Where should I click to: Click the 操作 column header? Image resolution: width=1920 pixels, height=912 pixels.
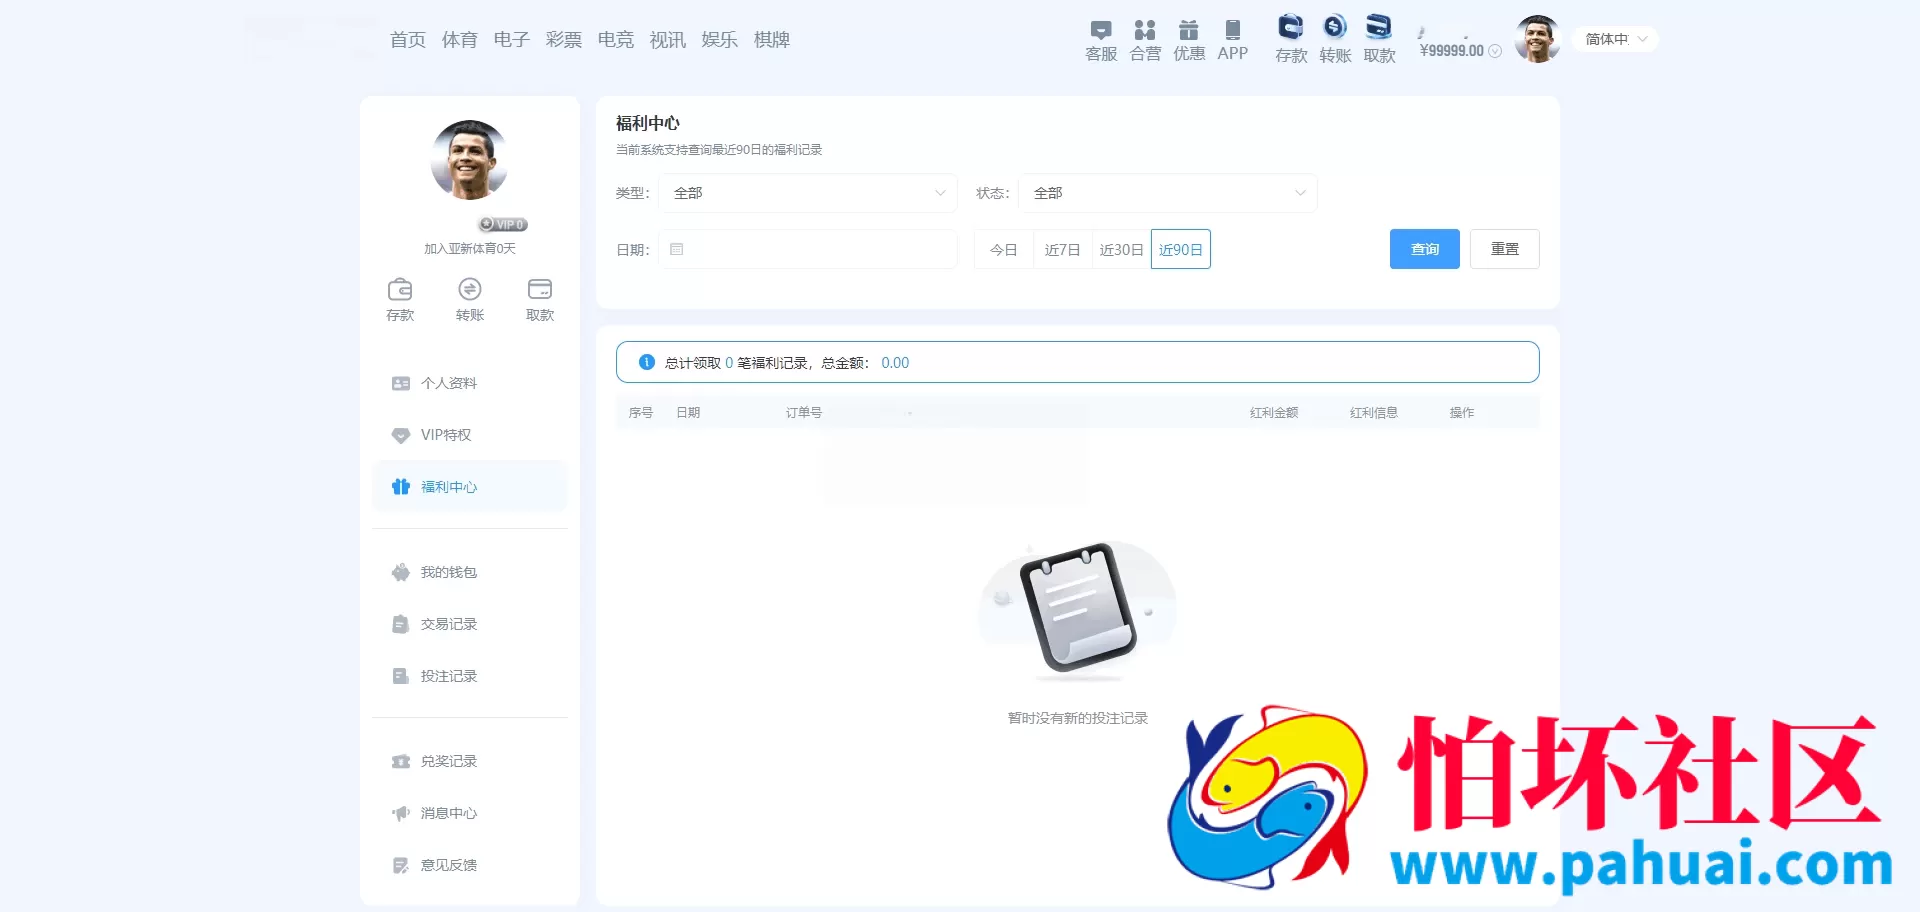(x=1462, y=412)
